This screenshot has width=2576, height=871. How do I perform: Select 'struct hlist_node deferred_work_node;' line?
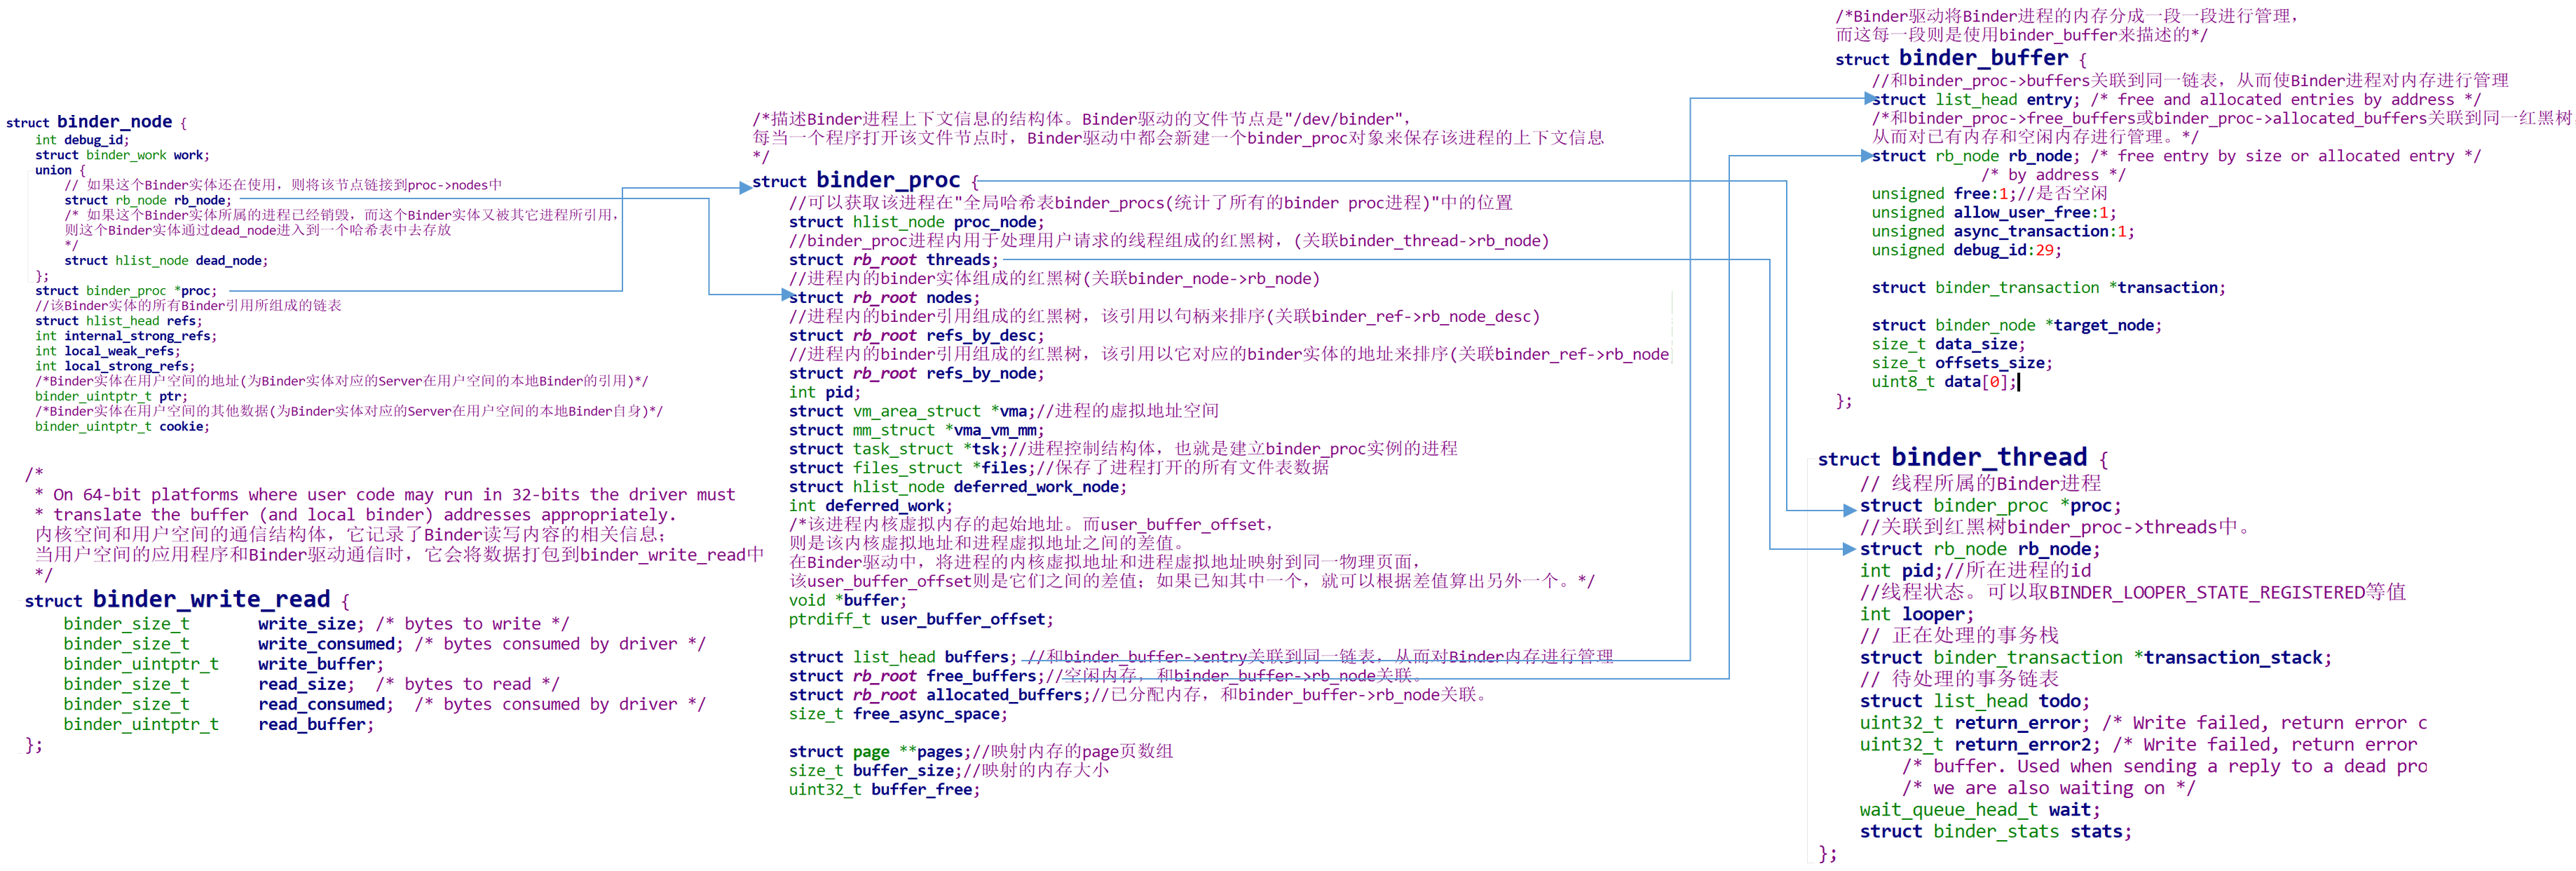(957, 487)
